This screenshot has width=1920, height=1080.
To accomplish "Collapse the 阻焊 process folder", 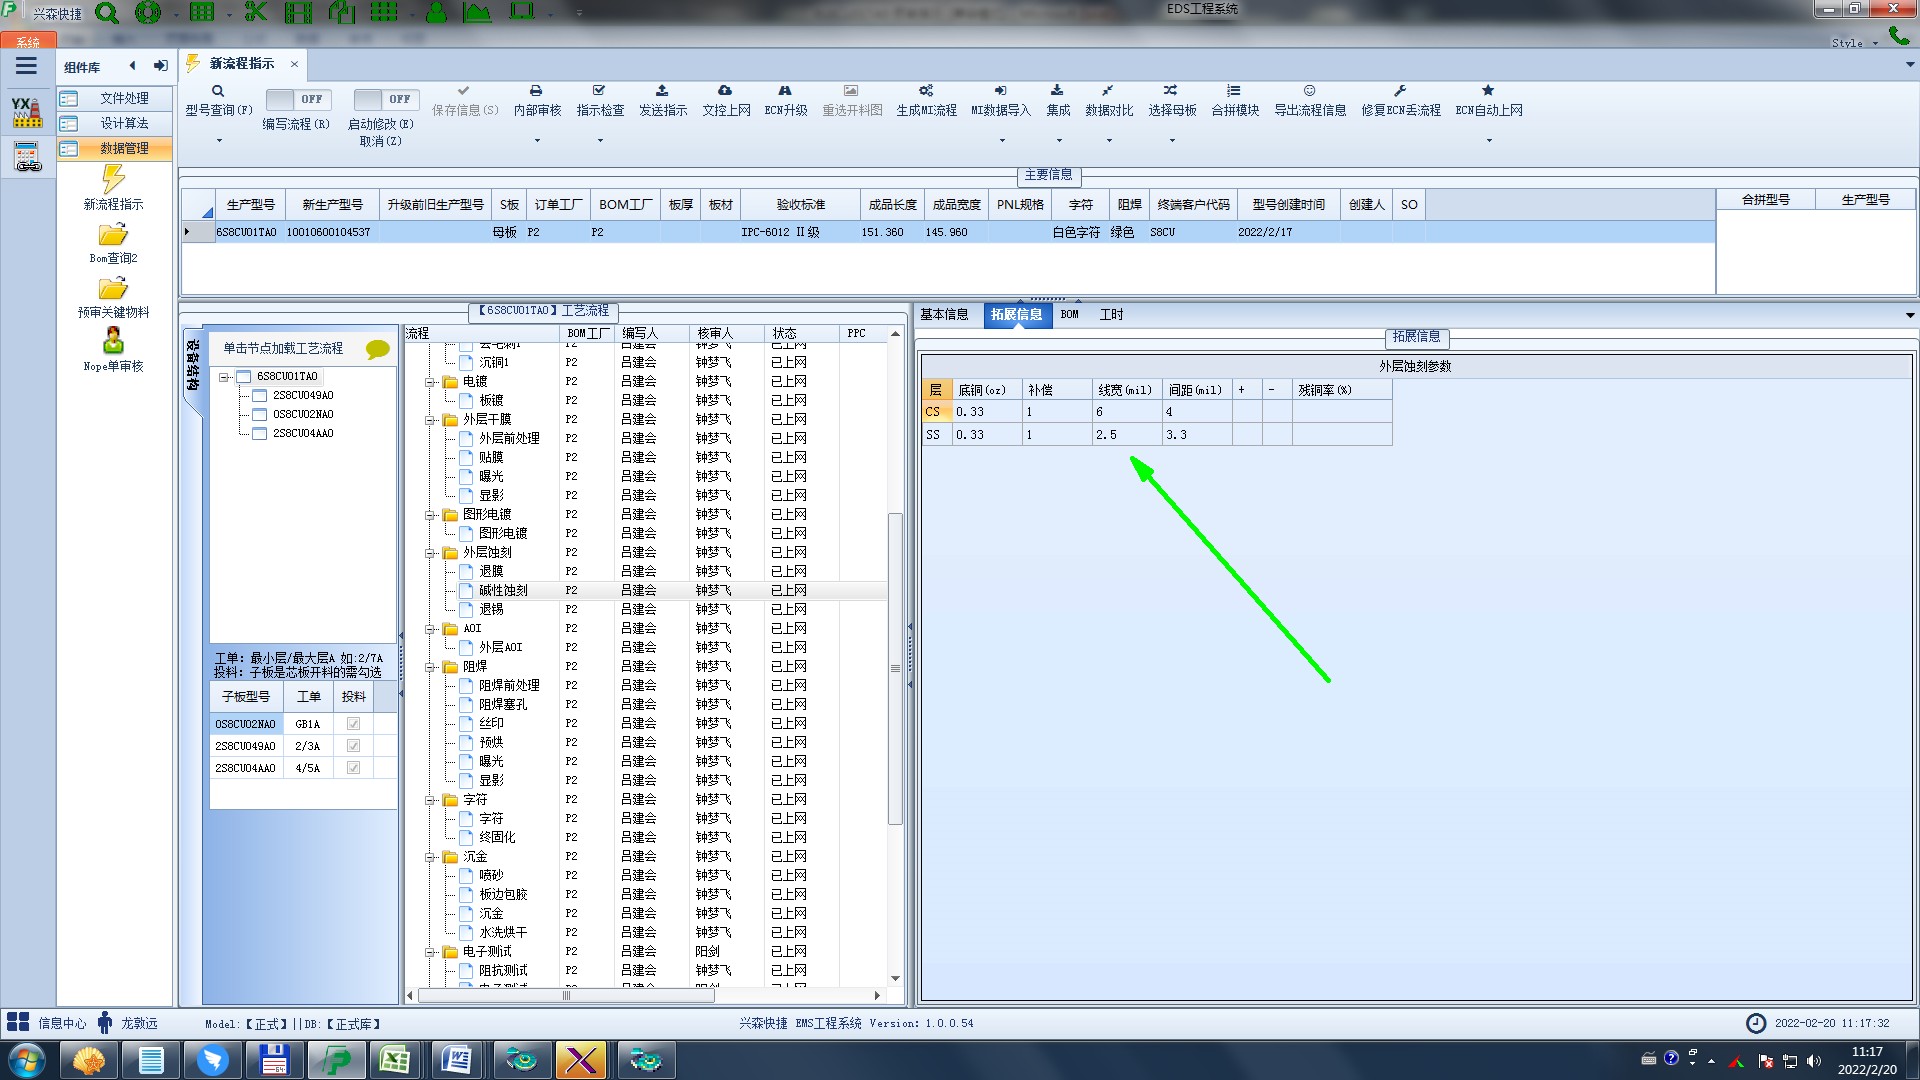I will click(x=430, y=667).
